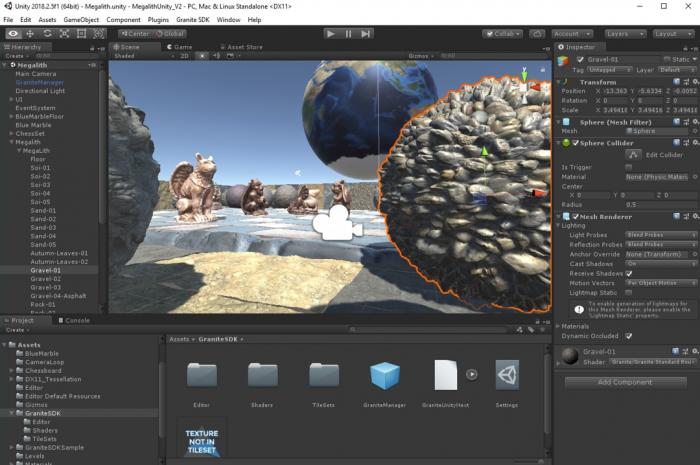This screenshot has width=700, height=465.
Task: Open the Shaded draw mode dropdown
Action: tap(144, 56)
